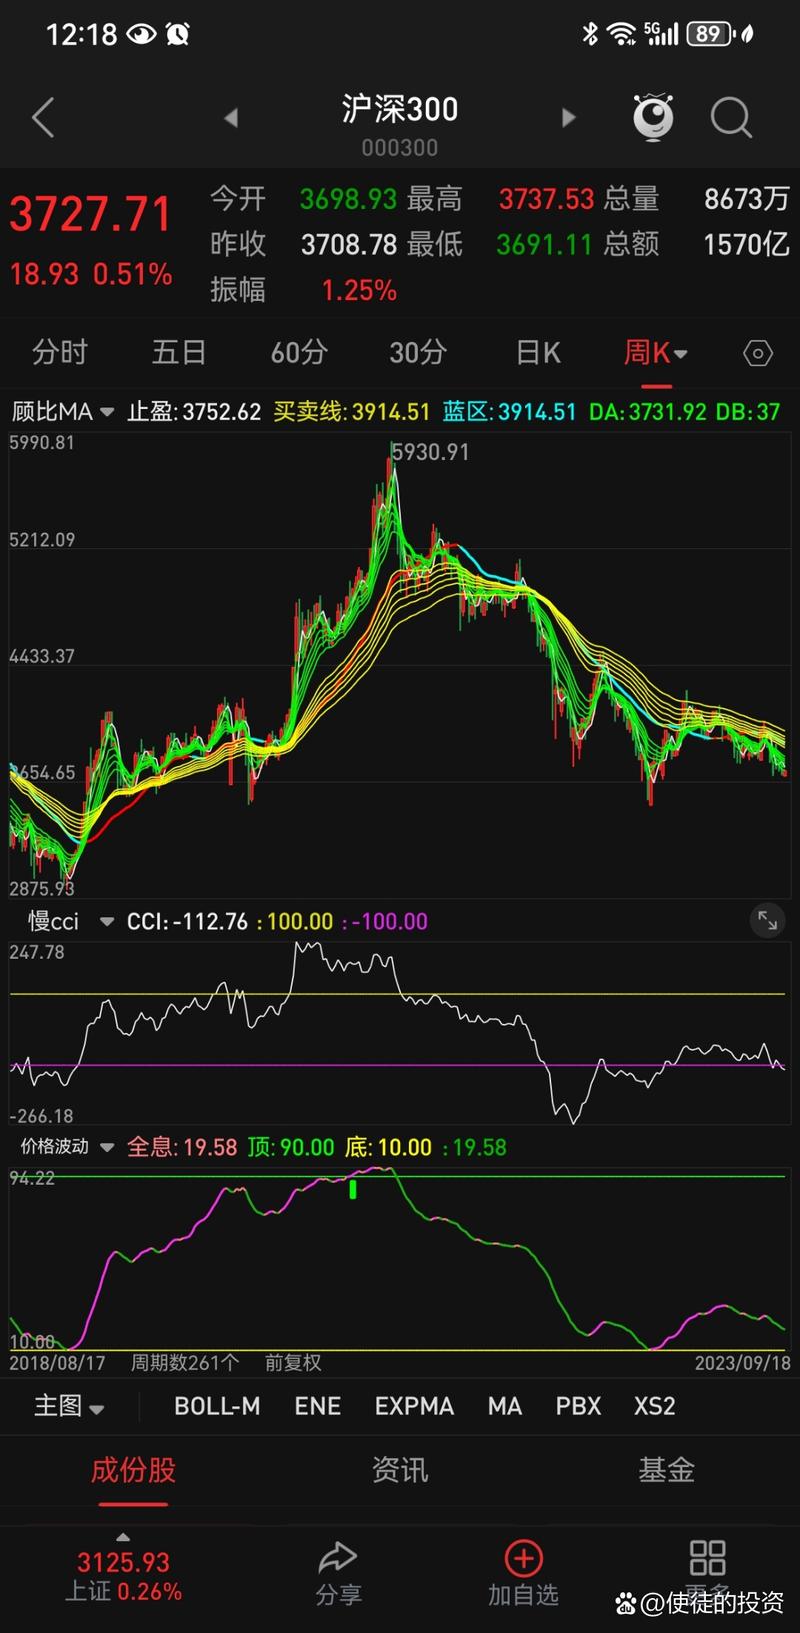The image size is (800, 1633).
Task: Open the search magnifier icon
Action: tap(731, 118)
